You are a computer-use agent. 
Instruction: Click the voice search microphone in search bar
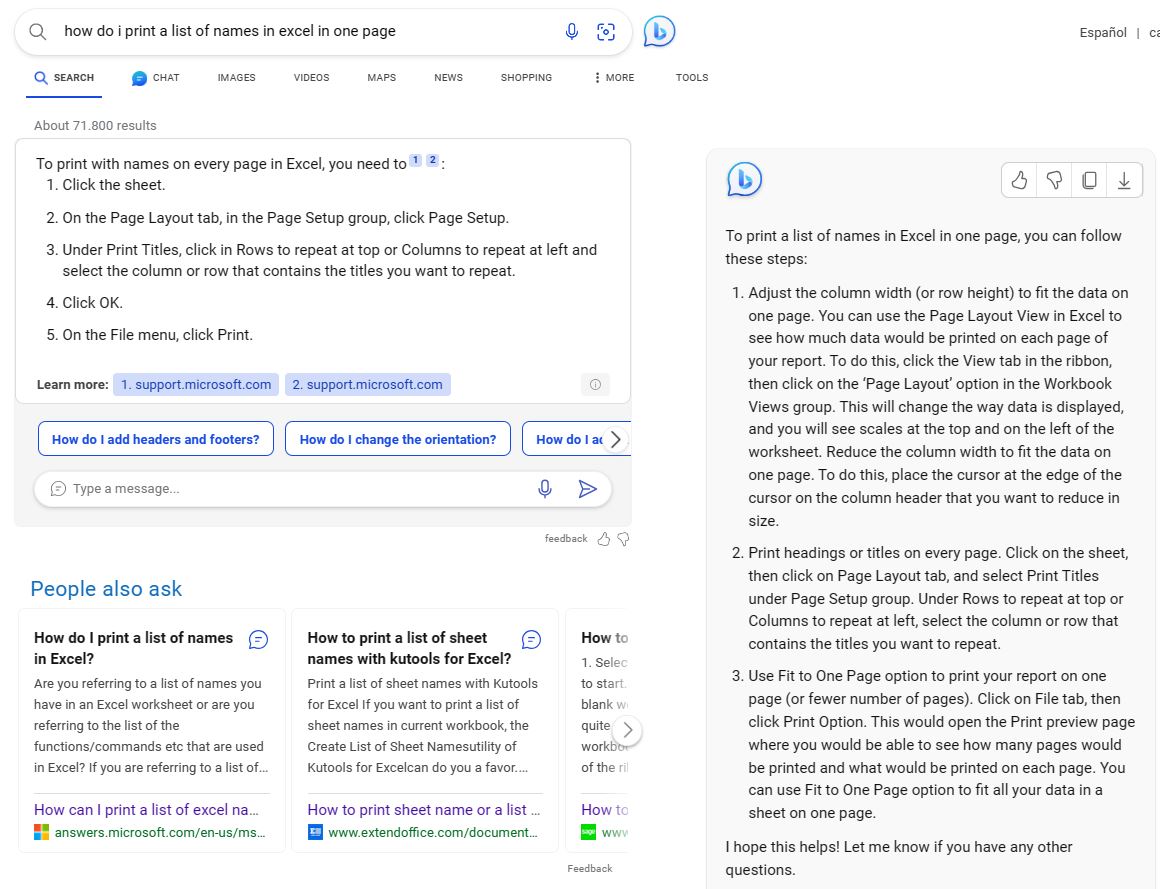pyautogui.click(x=571, y=31)
